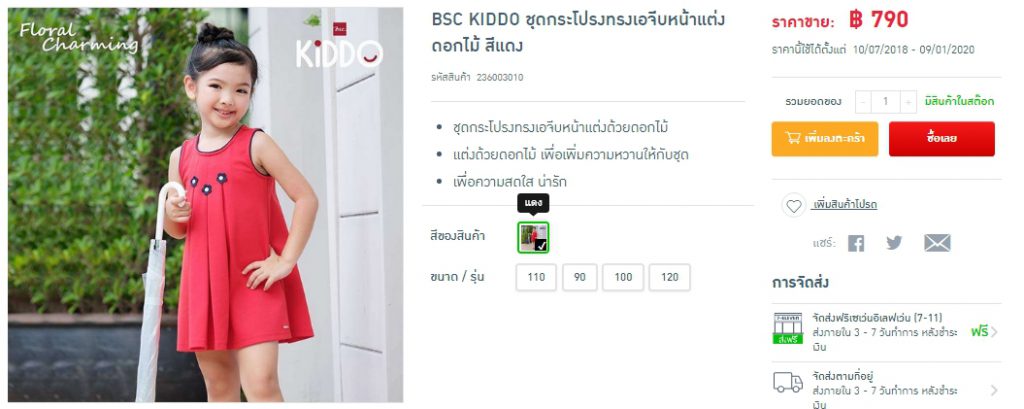Decrease quantity with minus button

pyautogui.click(x=863, y=102)
